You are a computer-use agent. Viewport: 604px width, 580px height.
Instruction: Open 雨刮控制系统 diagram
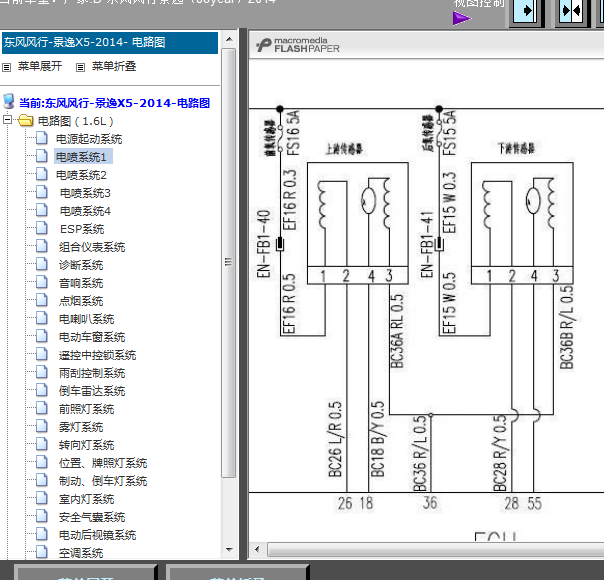[92, 373]
